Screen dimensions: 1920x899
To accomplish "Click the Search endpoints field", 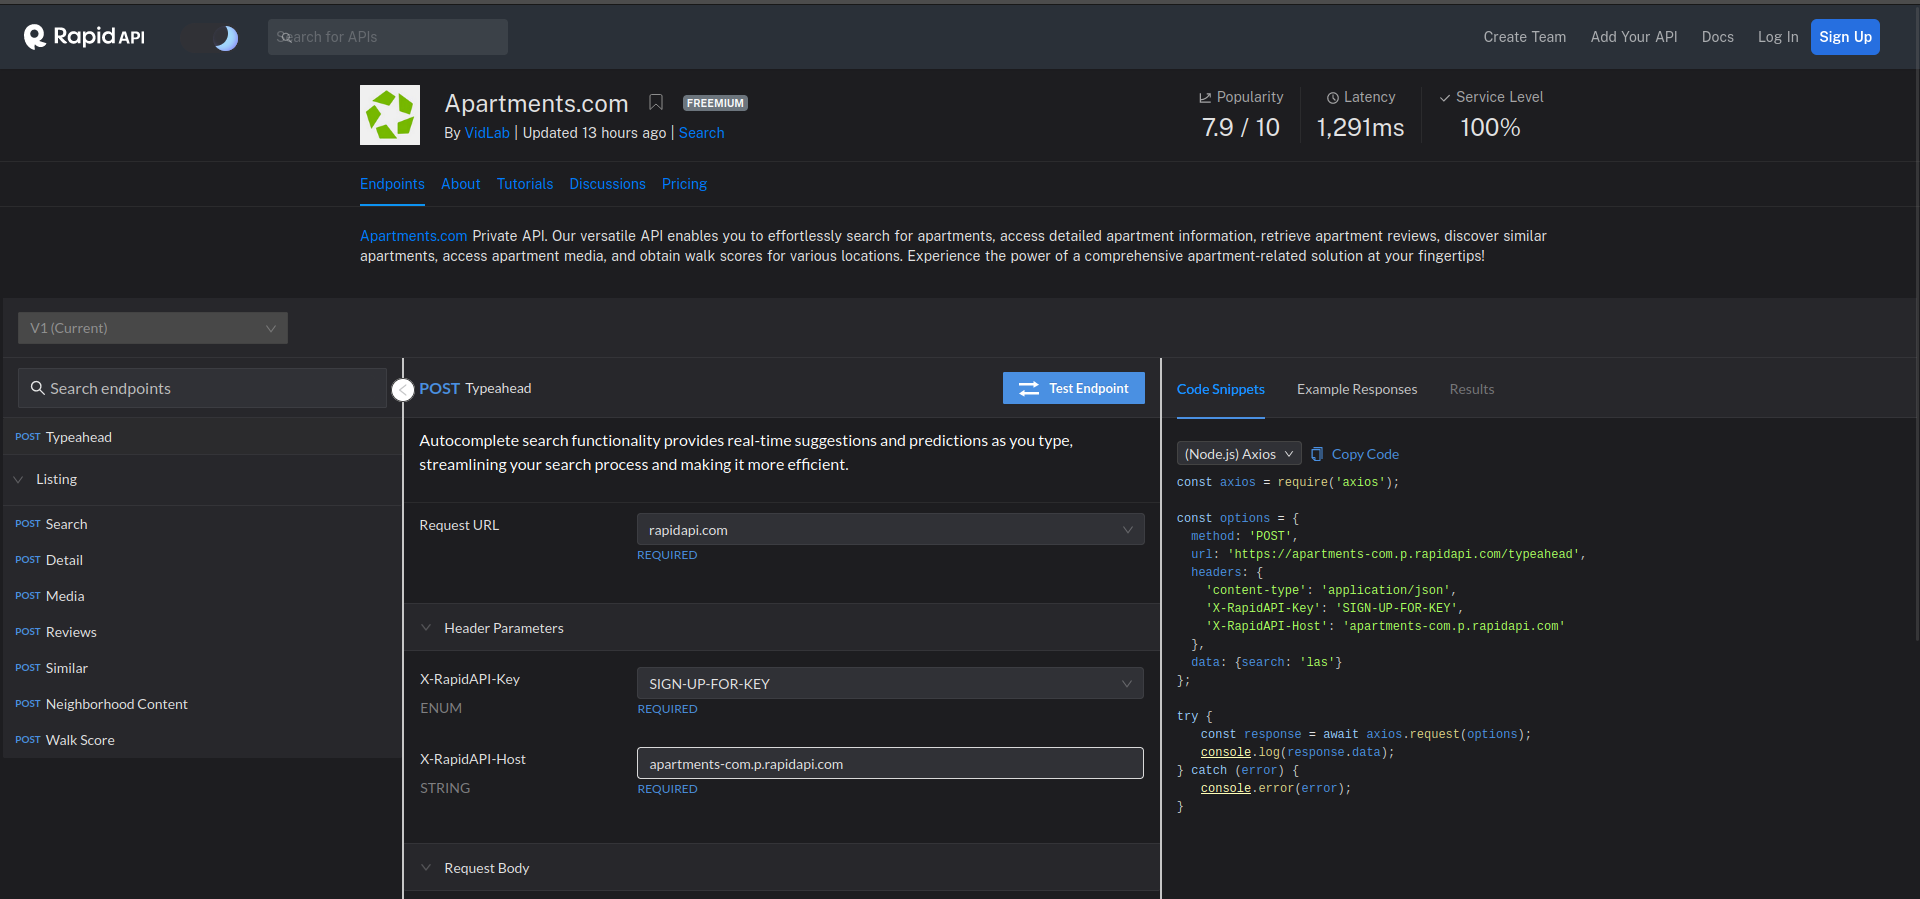I will tap(202, 388).
